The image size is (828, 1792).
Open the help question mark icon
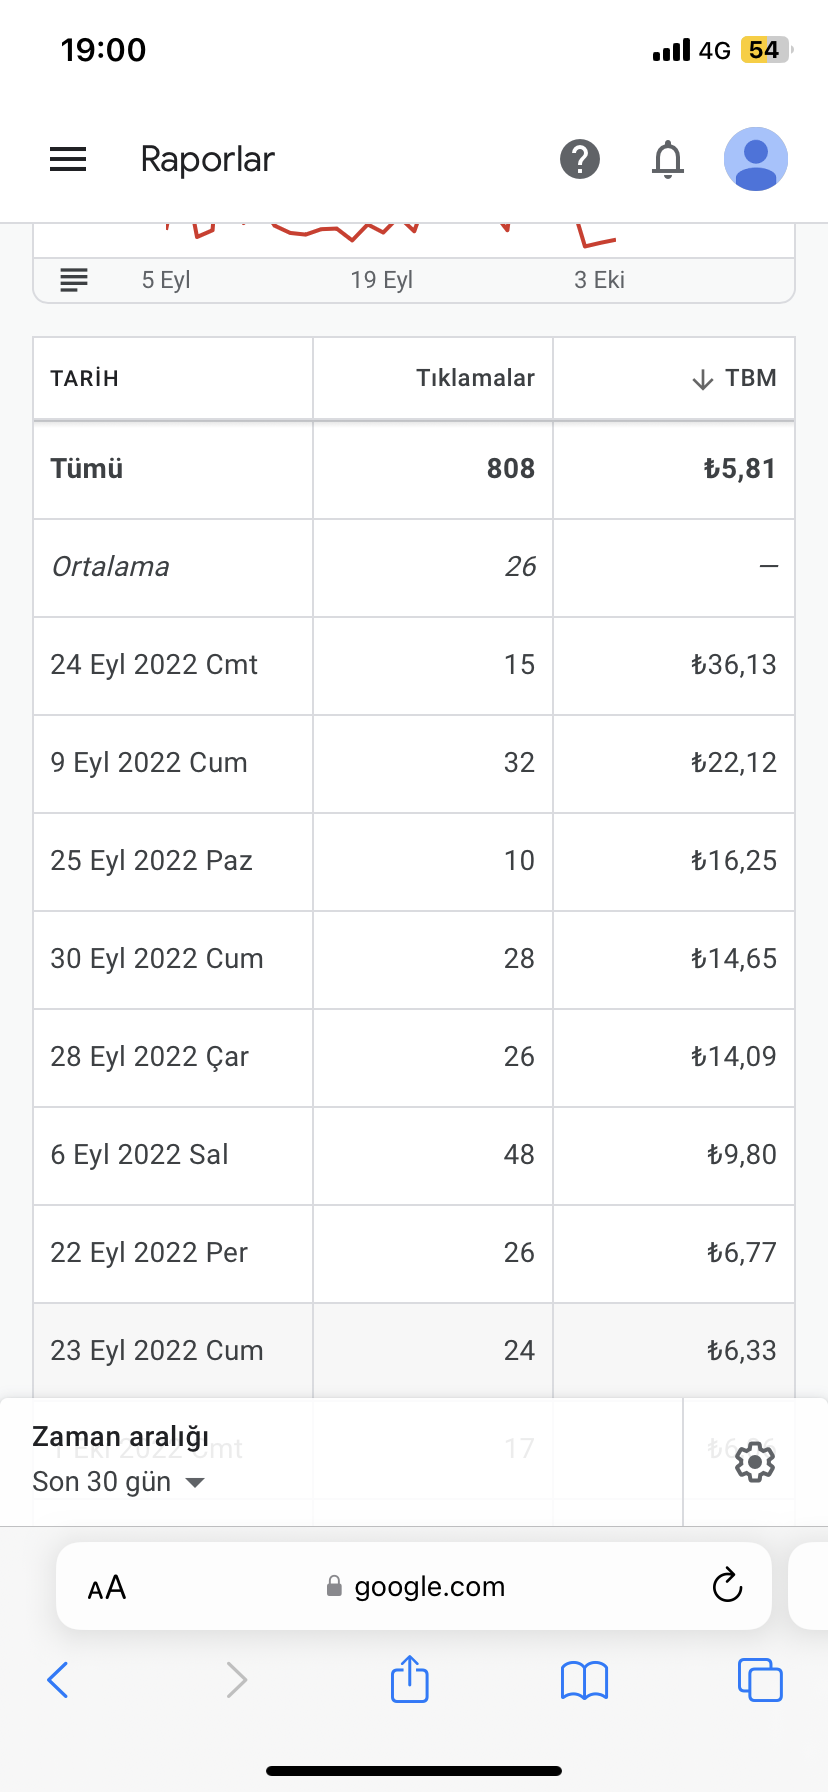pos(580,159)
